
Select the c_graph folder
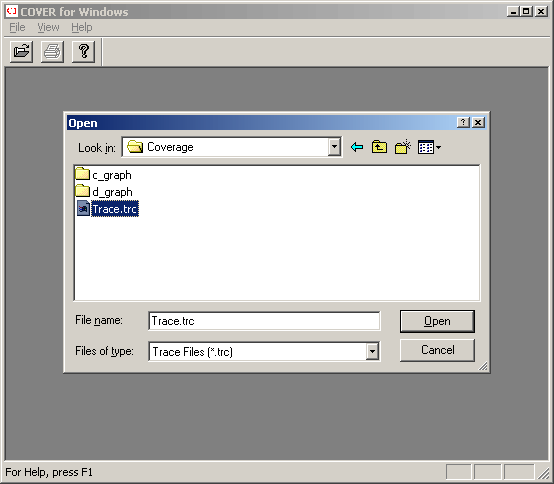point(104,175)
